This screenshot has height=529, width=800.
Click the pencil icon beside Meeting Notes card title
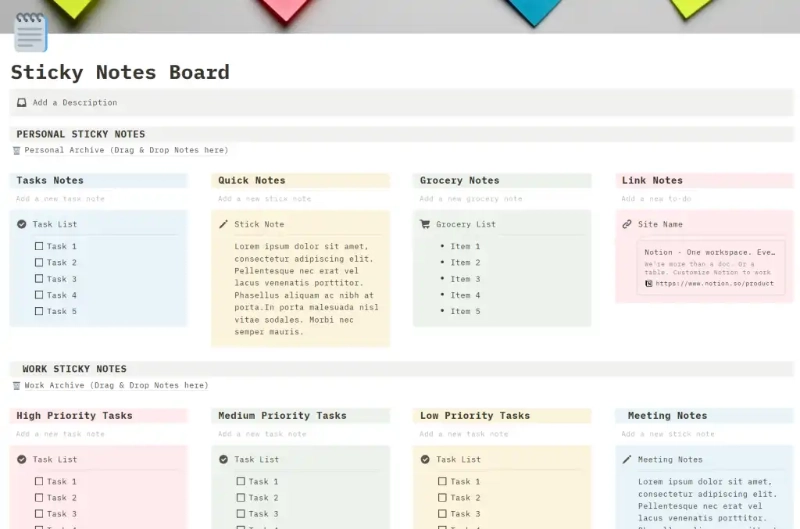[x=627, y=459]
